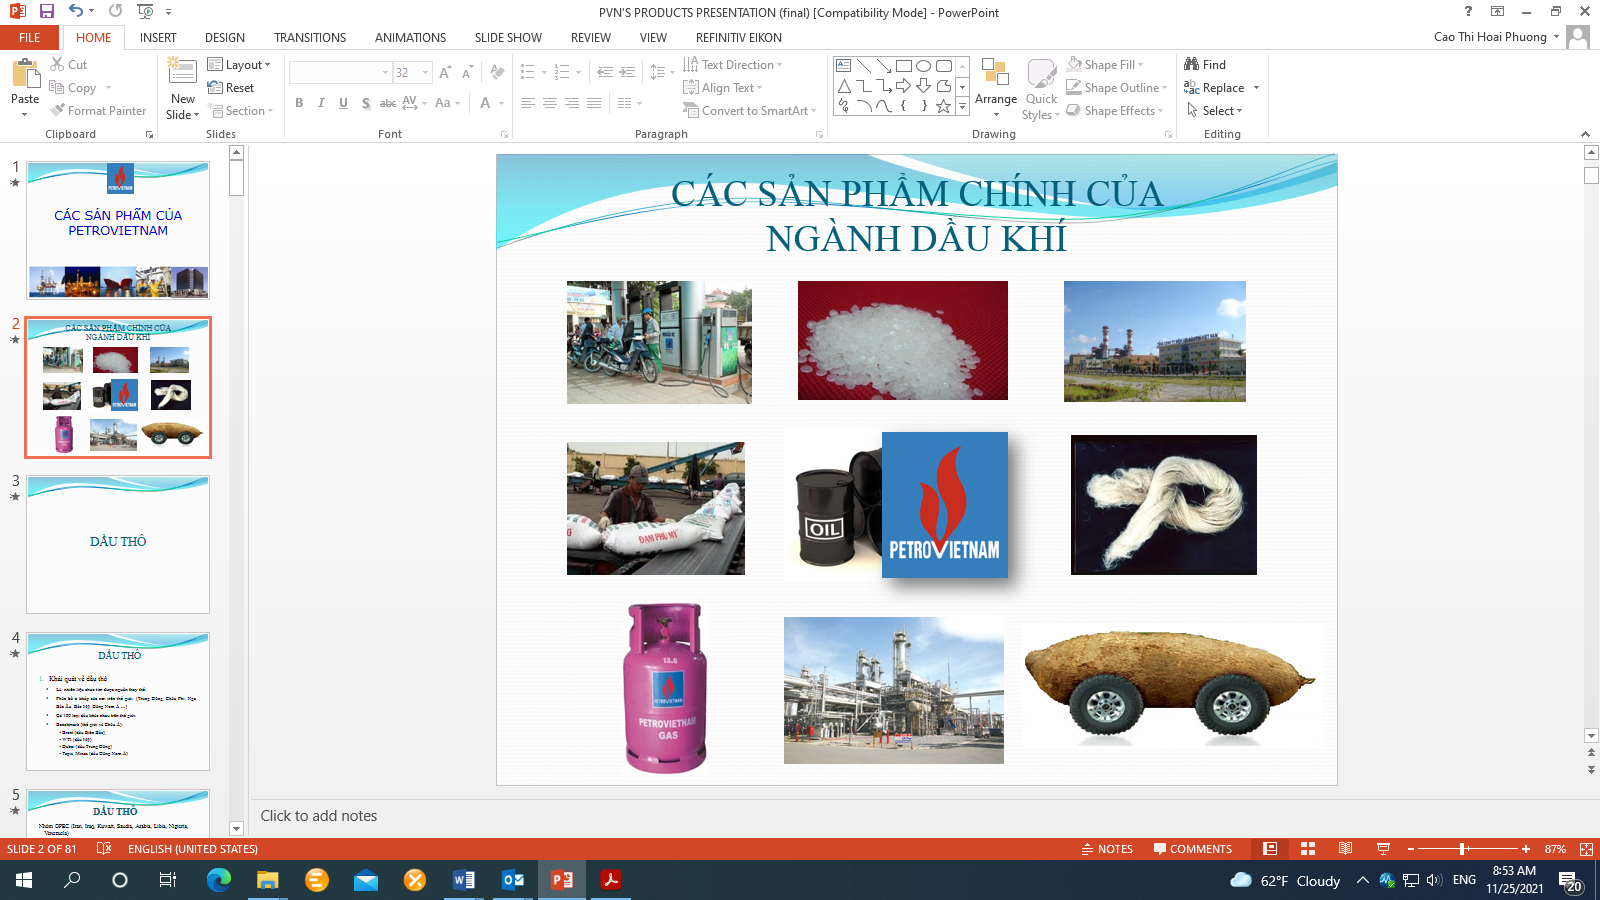Open the Arrange objects tool
Viewport: 1600px width, 900px height.
995,78
